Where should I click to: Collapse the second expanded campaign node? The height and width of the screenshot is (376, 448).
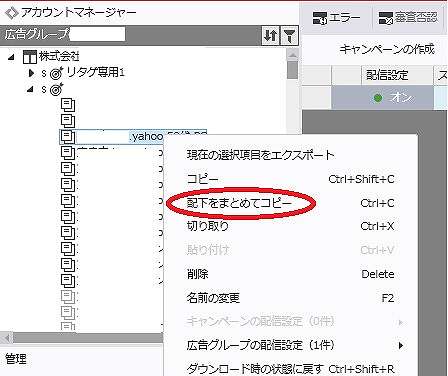pos(30,89)
